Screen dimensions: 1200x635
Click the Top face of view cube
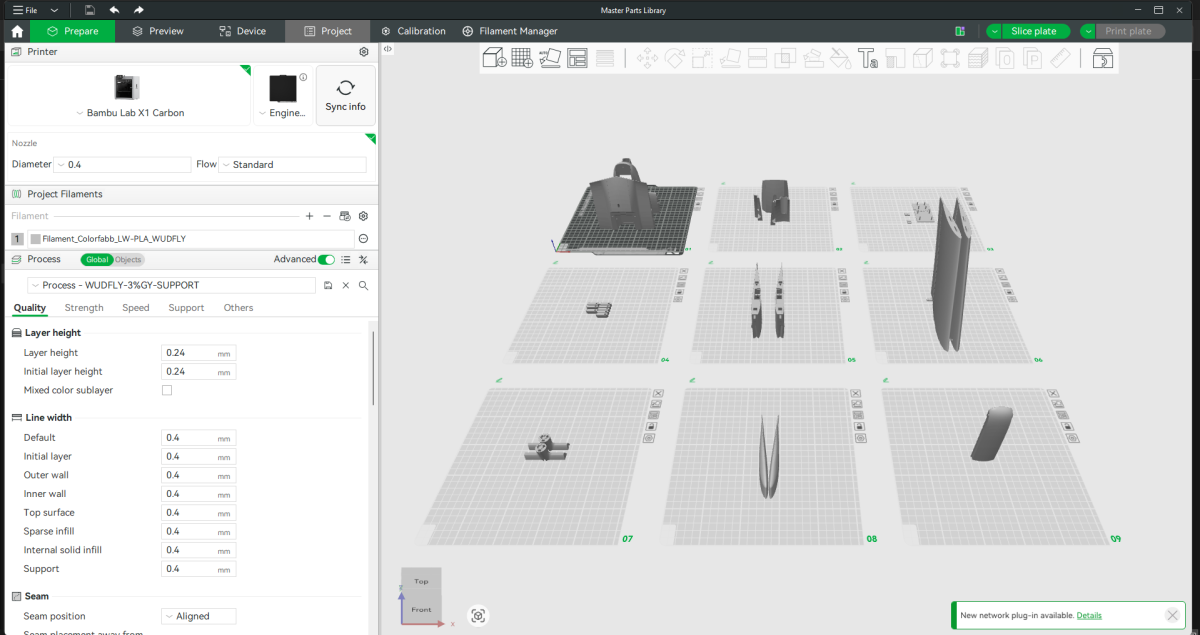pyautogui.click(x=421, y=581)
